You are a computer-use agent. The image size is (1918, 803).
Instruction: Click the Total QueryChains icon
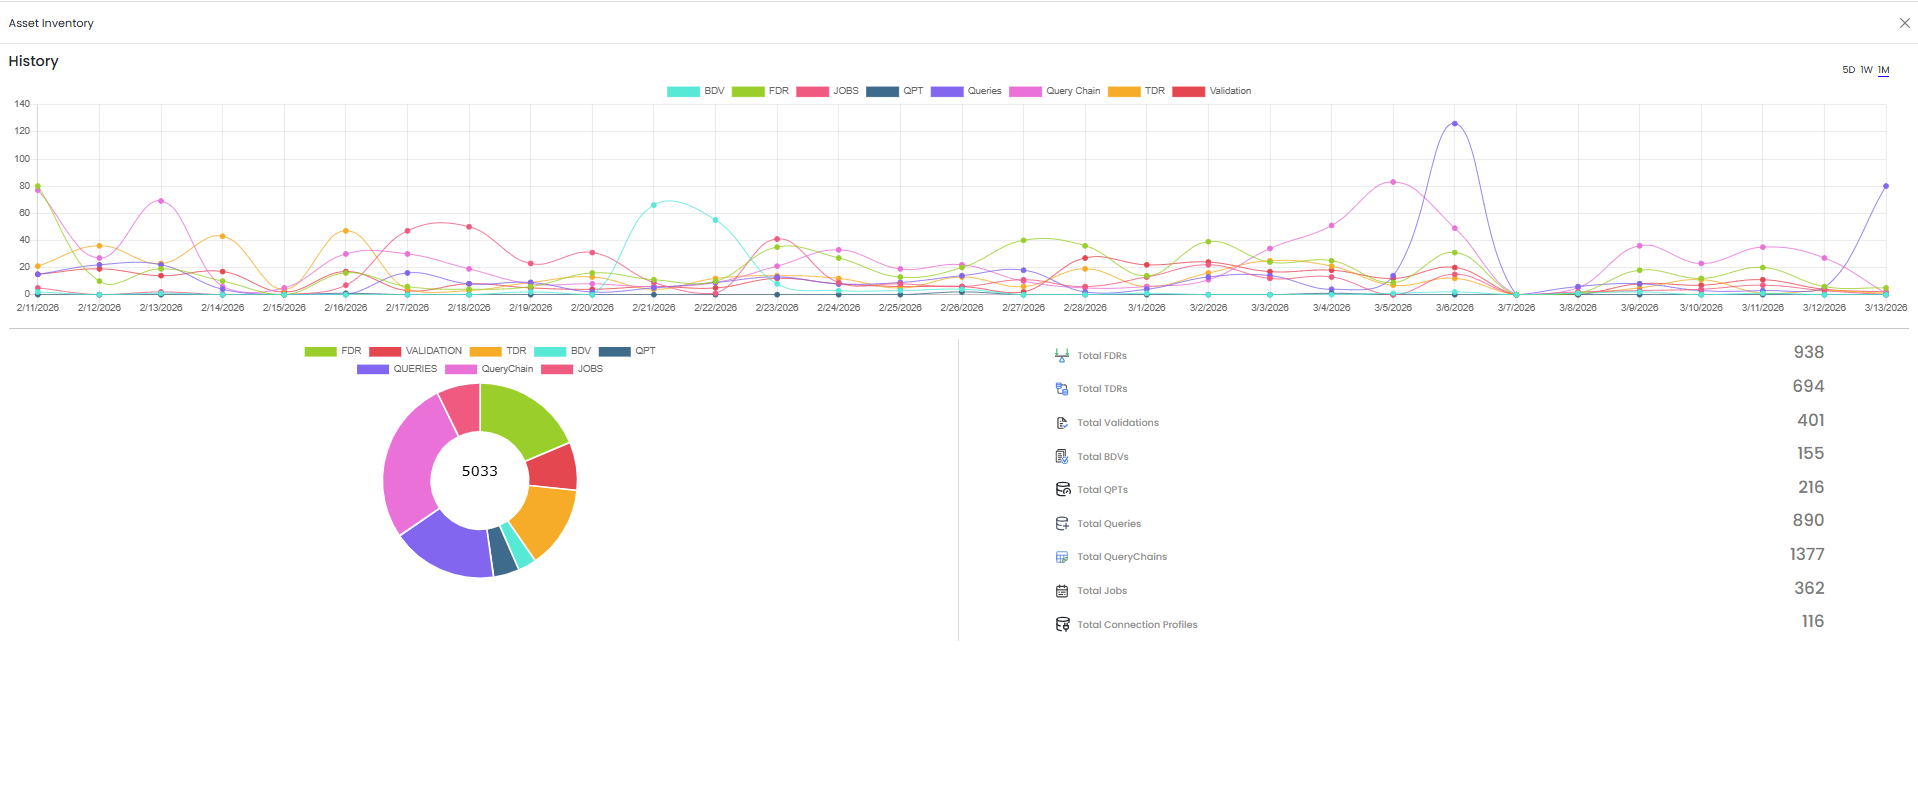tap(1062, 557)
